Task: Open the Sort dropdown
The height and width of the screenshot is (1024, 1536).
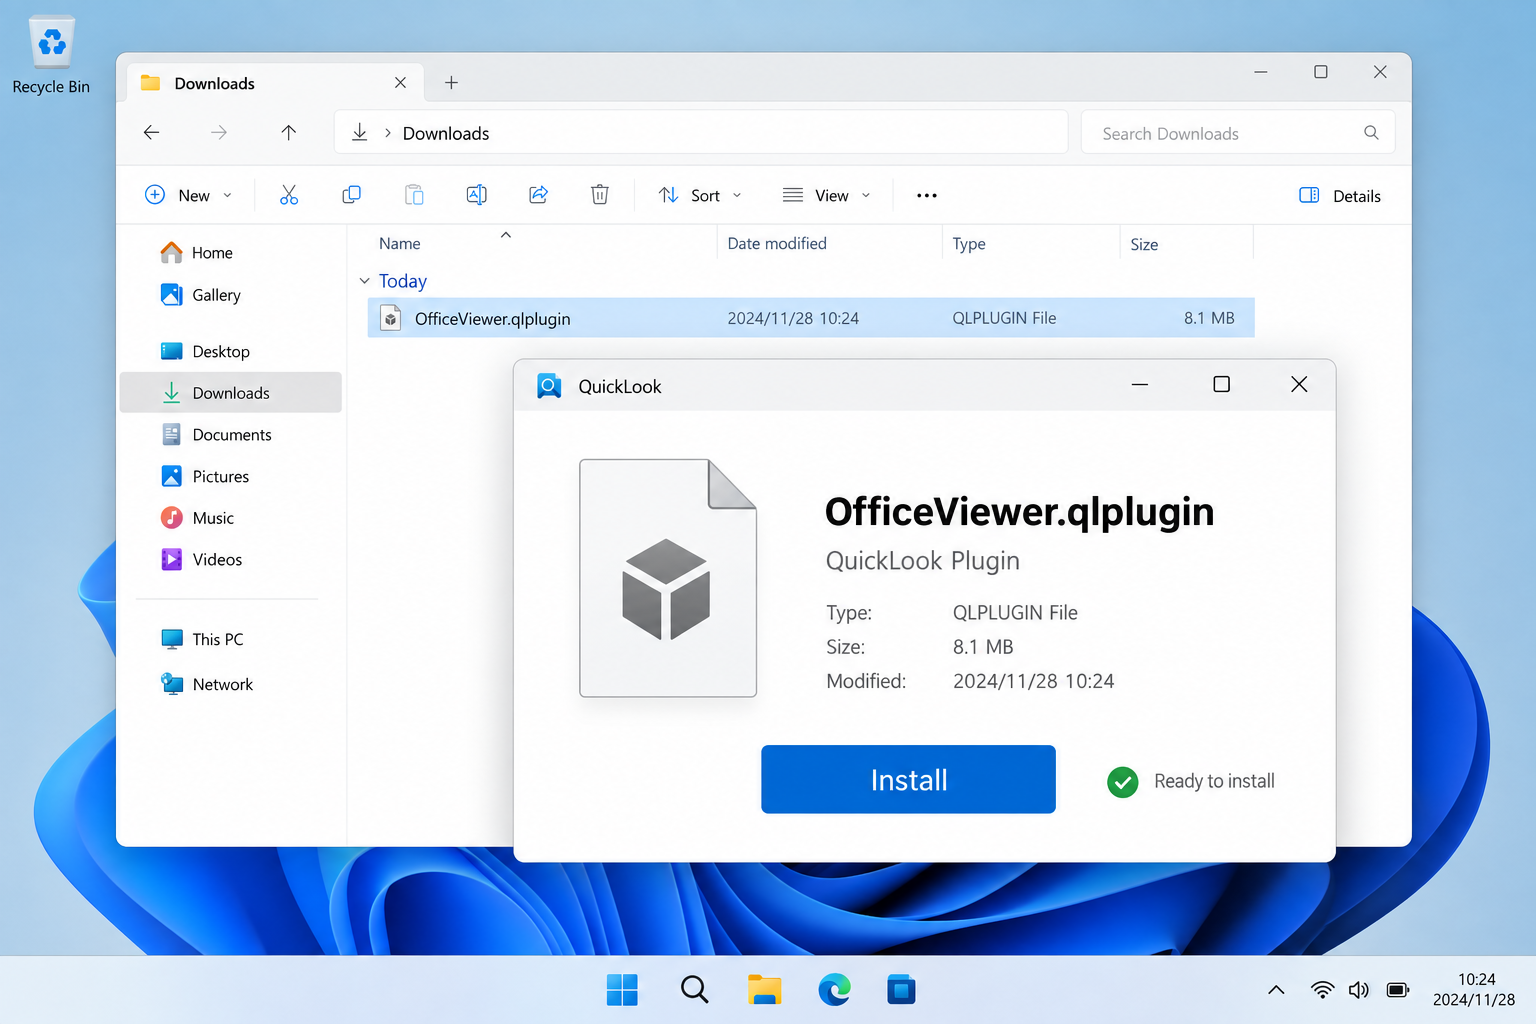Action: pos(700,195)
